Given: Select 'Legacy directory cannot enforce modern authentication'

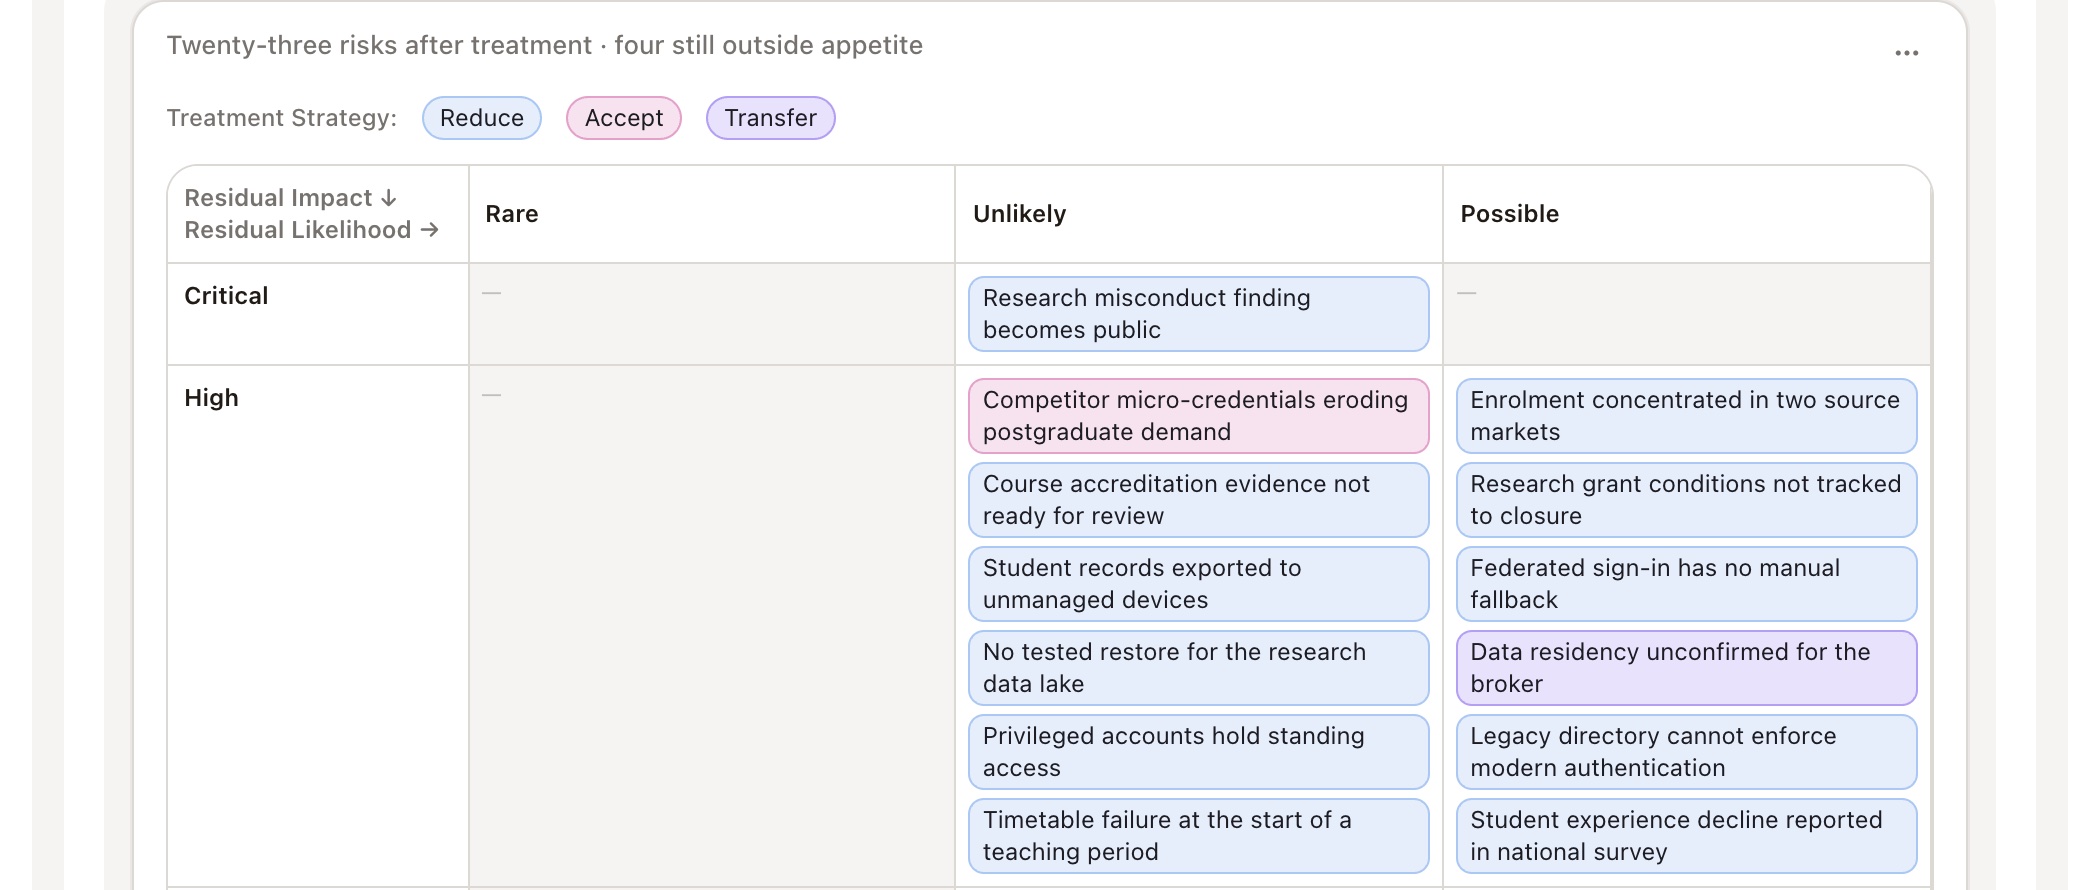Looking at the screenshot, I should pos(1687,752).
